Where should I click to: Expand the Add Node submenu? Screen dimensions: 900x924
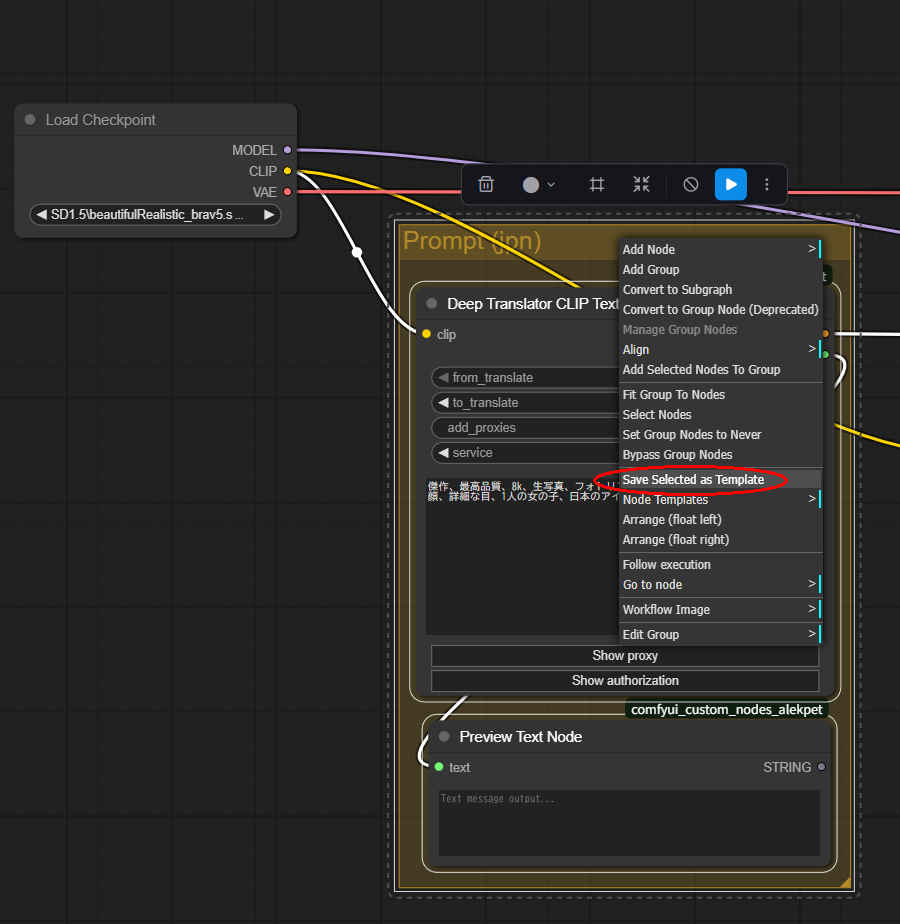coord(720,250)
